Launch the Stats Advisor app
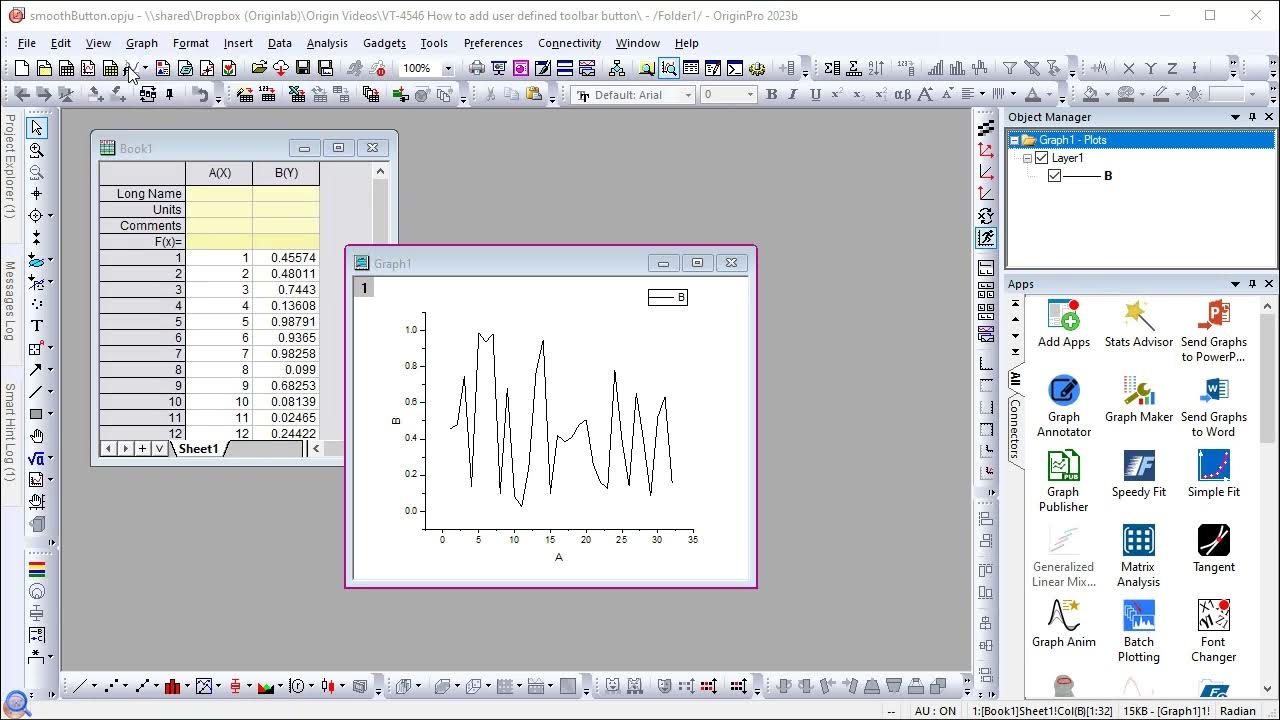The width and height of the screenshot is (1280, 720). [1139, 324]
